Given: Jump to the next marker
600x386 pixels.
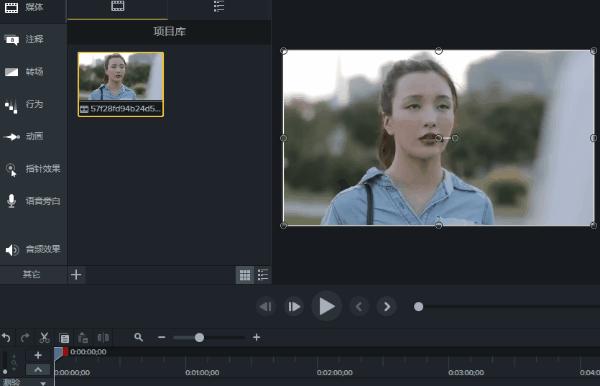Looking at the screenshot, I should (387, 306).
